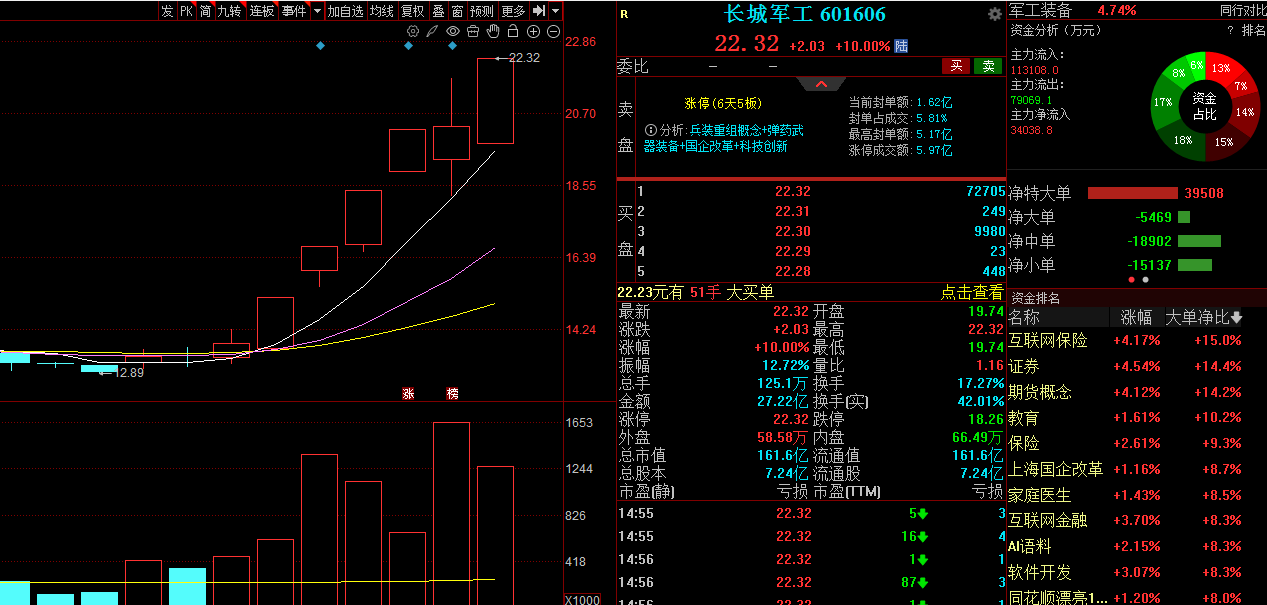
Task: Open 事件 events menu
Action: [294, 11]
